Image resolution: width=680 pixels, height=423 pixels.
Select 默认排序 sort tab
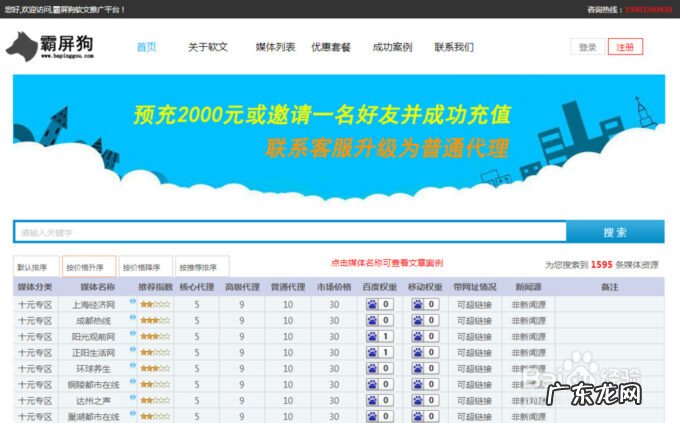[36, 267]
